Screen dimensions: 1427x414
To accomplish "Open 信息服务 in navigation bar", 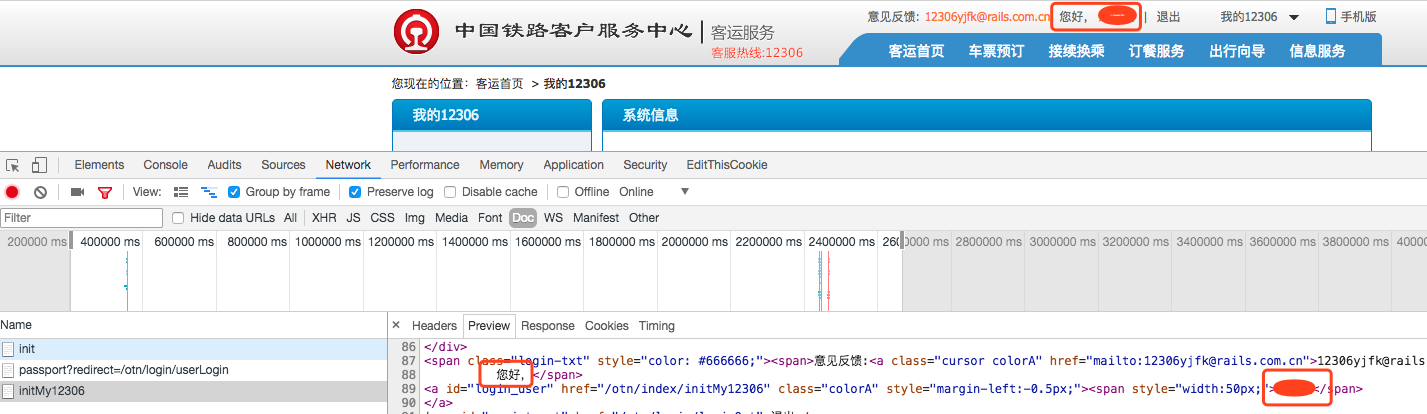I will 1317,51.
